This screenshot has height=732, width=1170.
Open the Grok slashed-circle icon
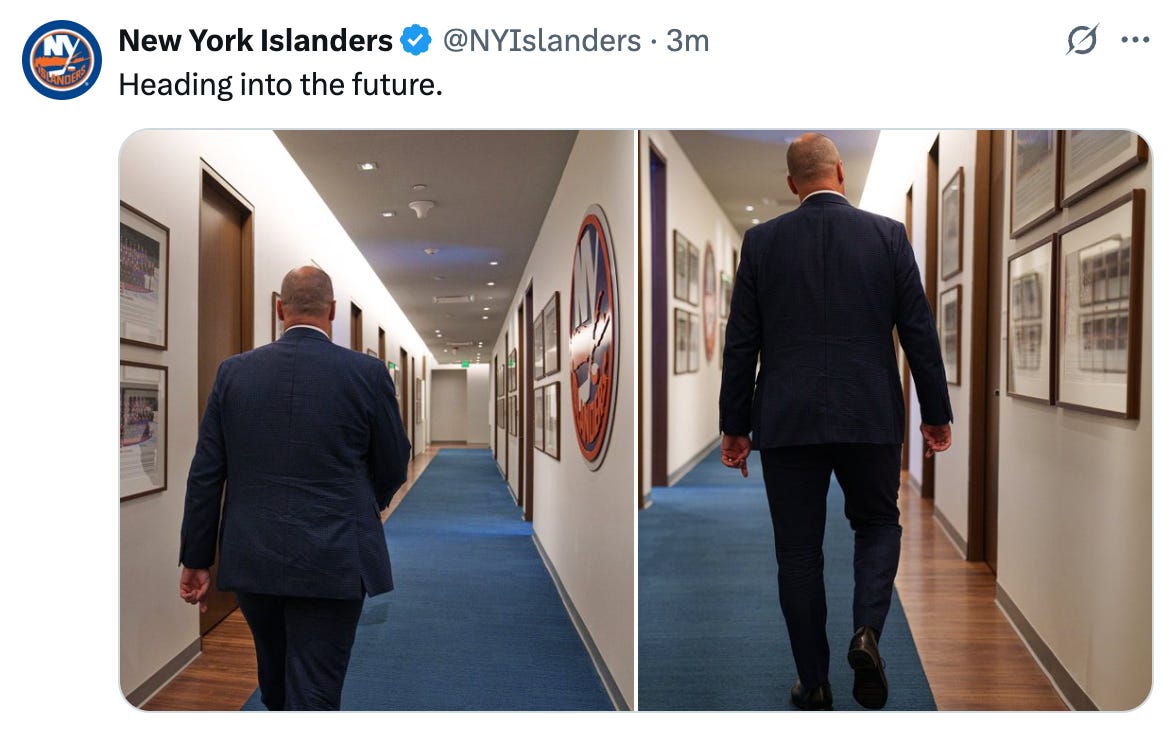[x=1081, y=40]
